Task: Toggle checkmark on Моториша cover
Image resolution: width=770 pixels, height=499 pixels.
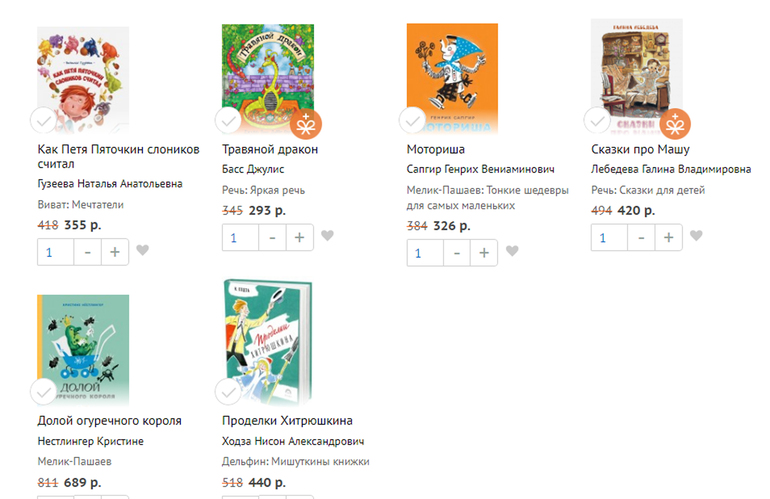Action: pos(412,120)
